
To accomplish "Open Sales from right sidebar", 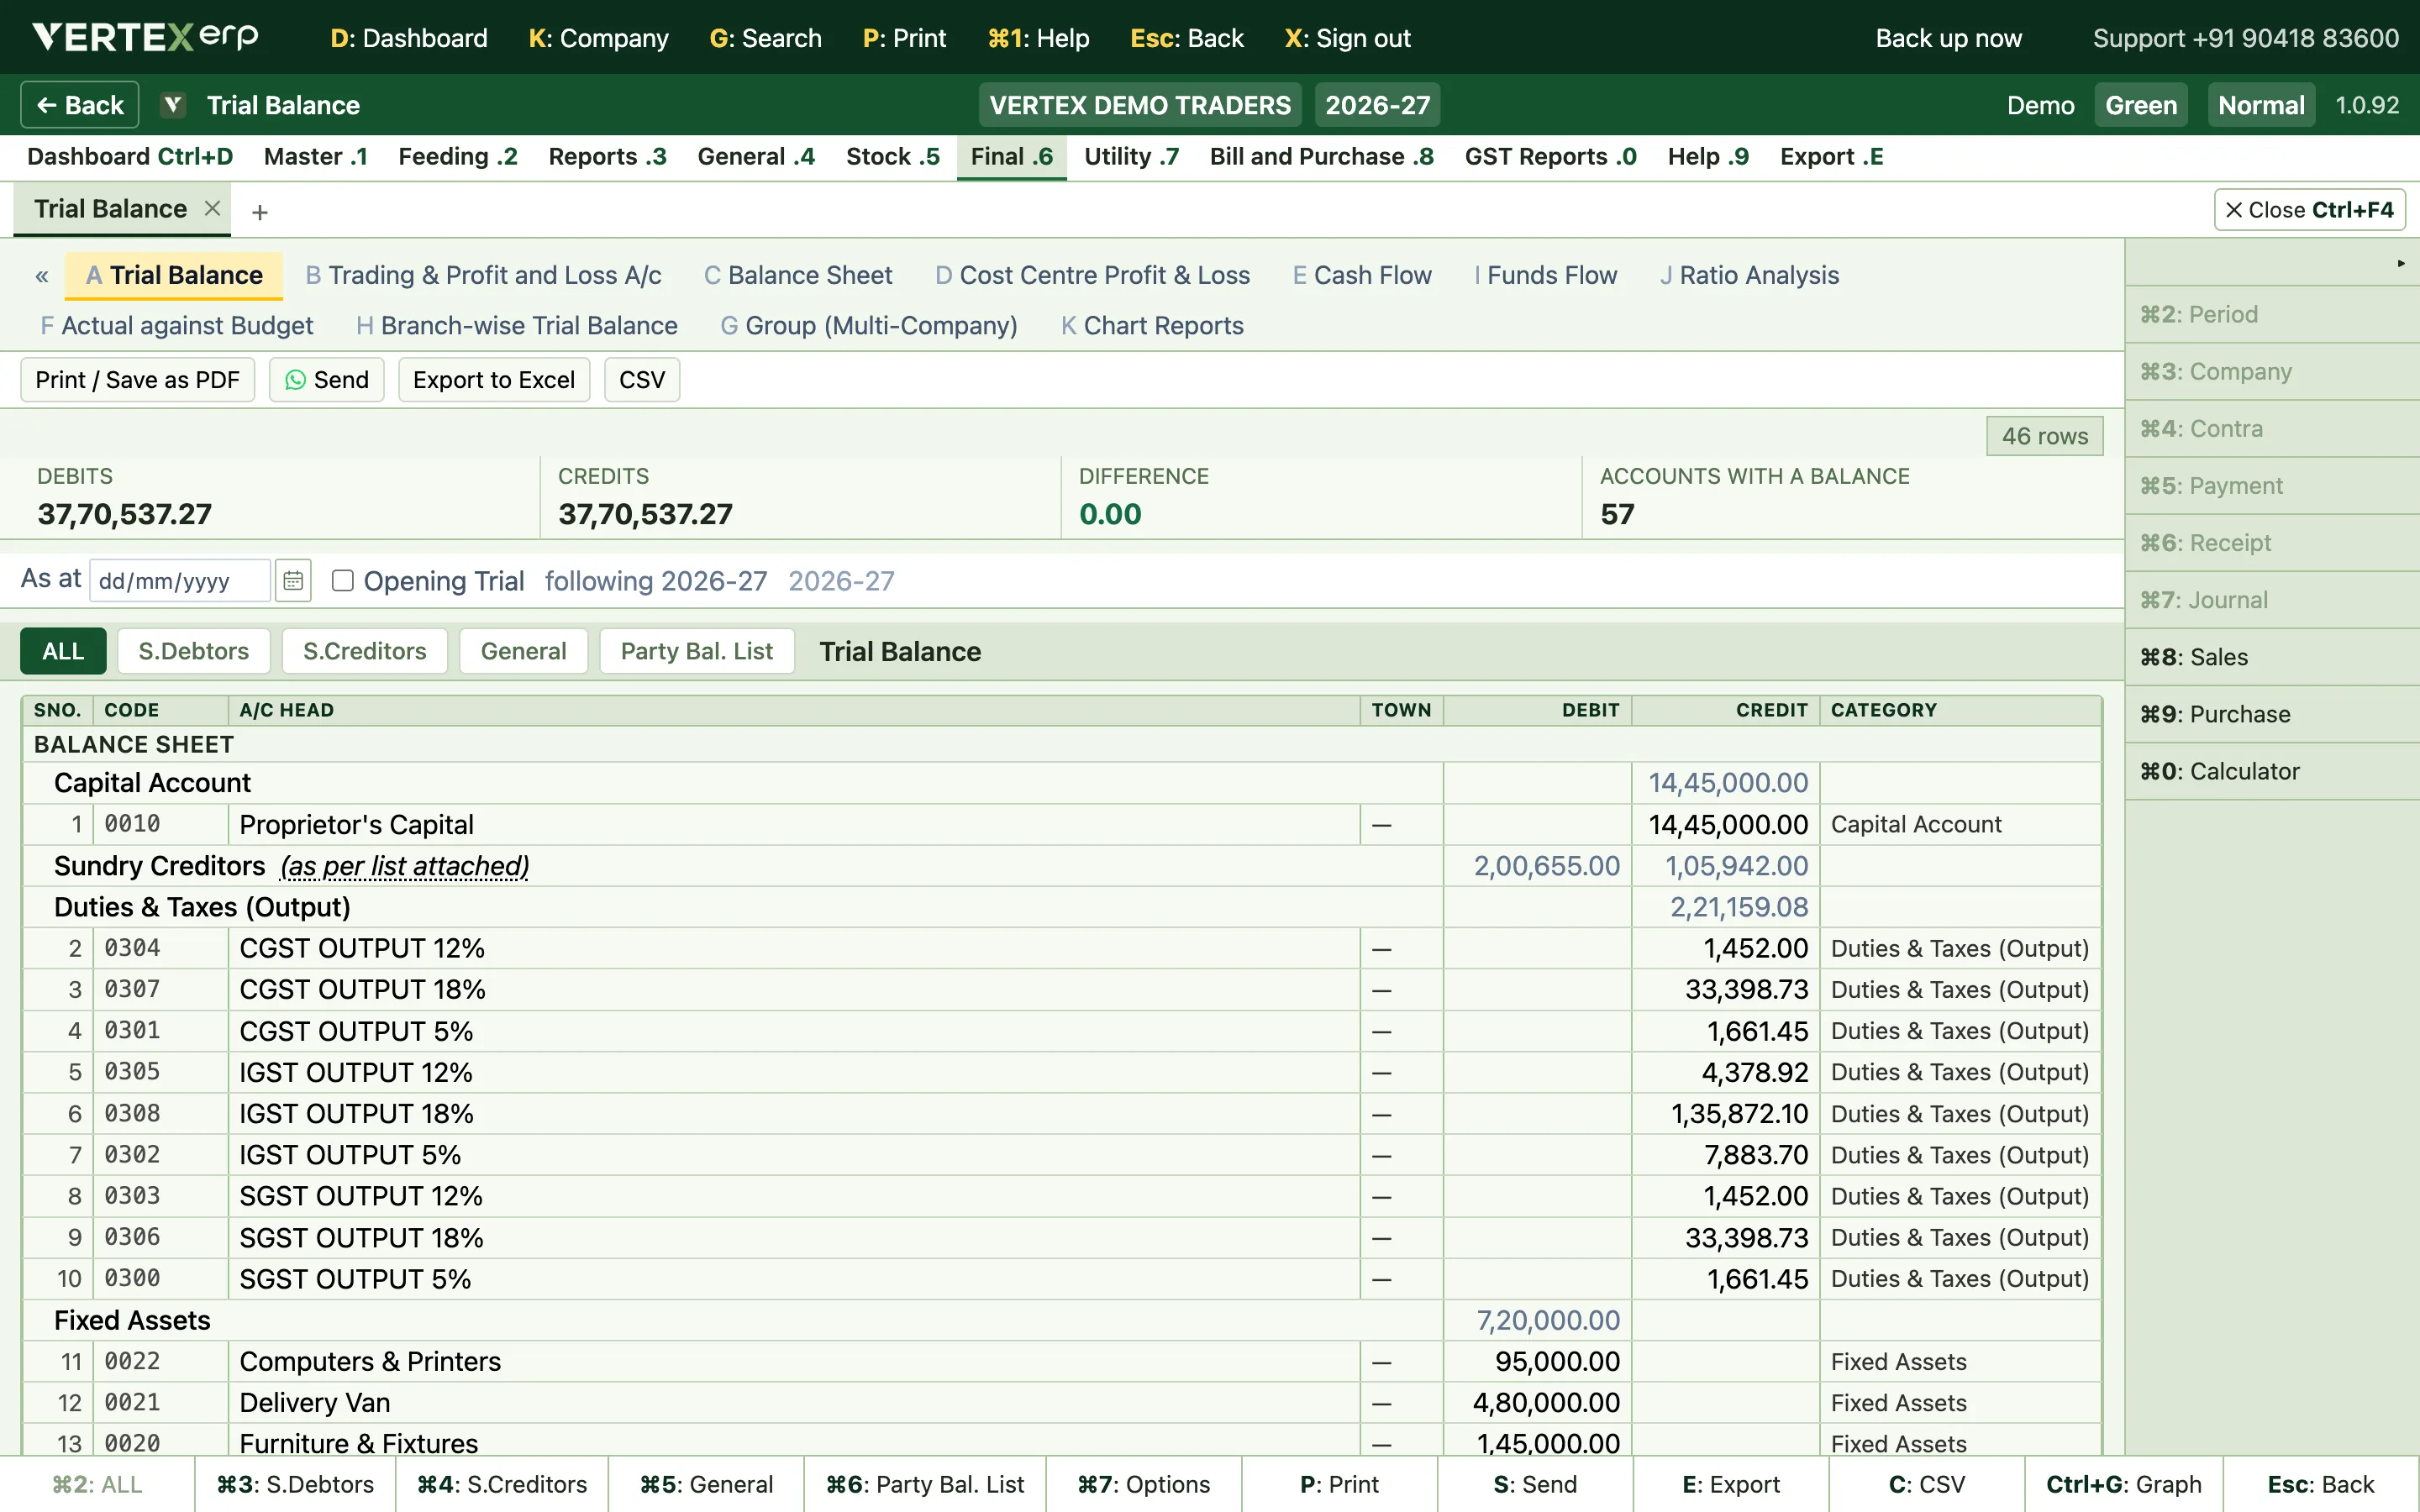I will tap(2272, 657).
